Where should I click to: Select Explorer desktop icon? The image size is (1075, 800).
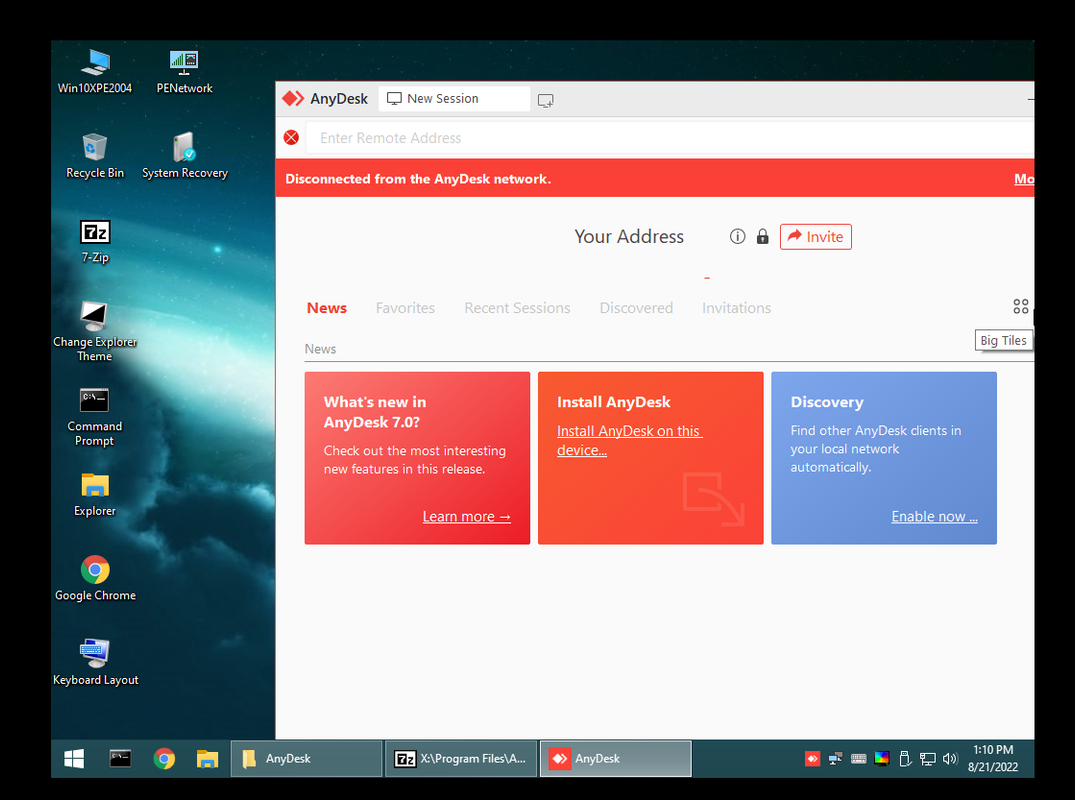[95, 494]
